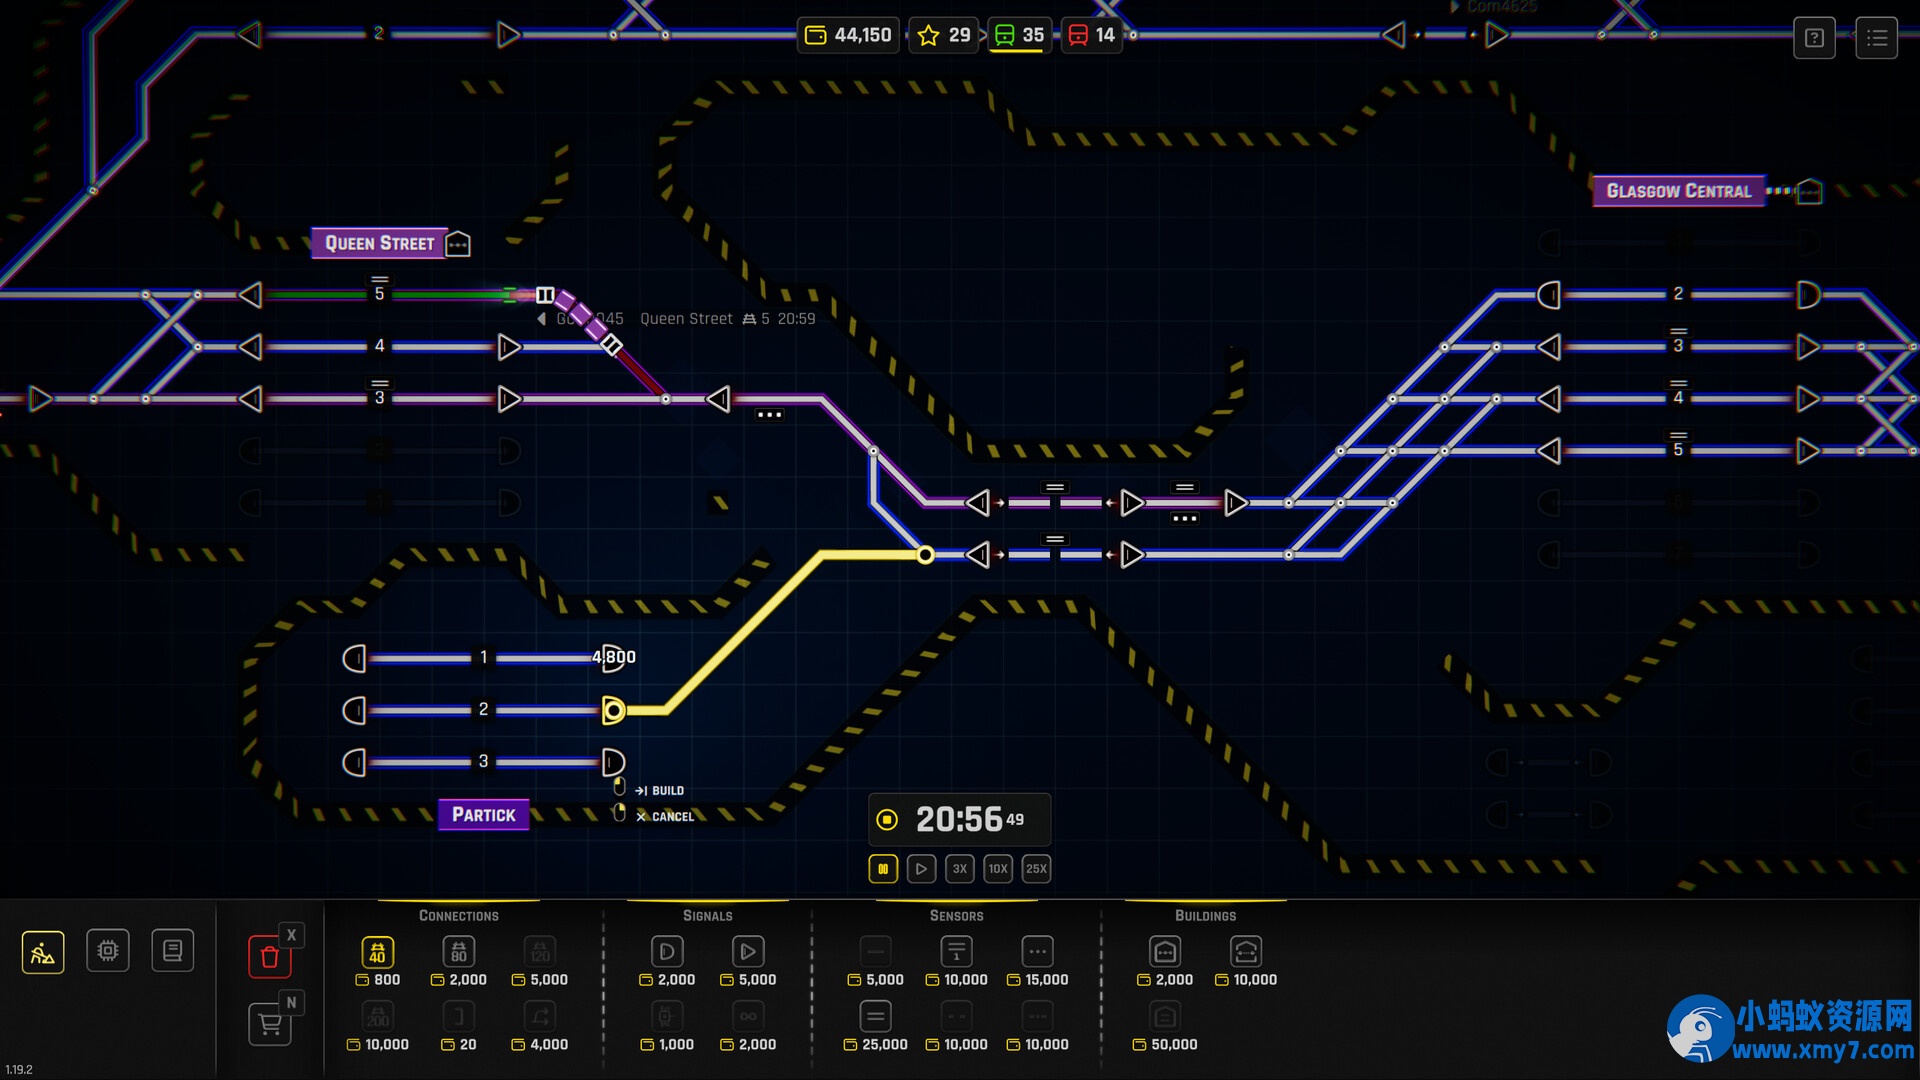Viewport: 1920px width, 1080px height.
Task: Switch game speed to 3X
Action: point(959,869)
